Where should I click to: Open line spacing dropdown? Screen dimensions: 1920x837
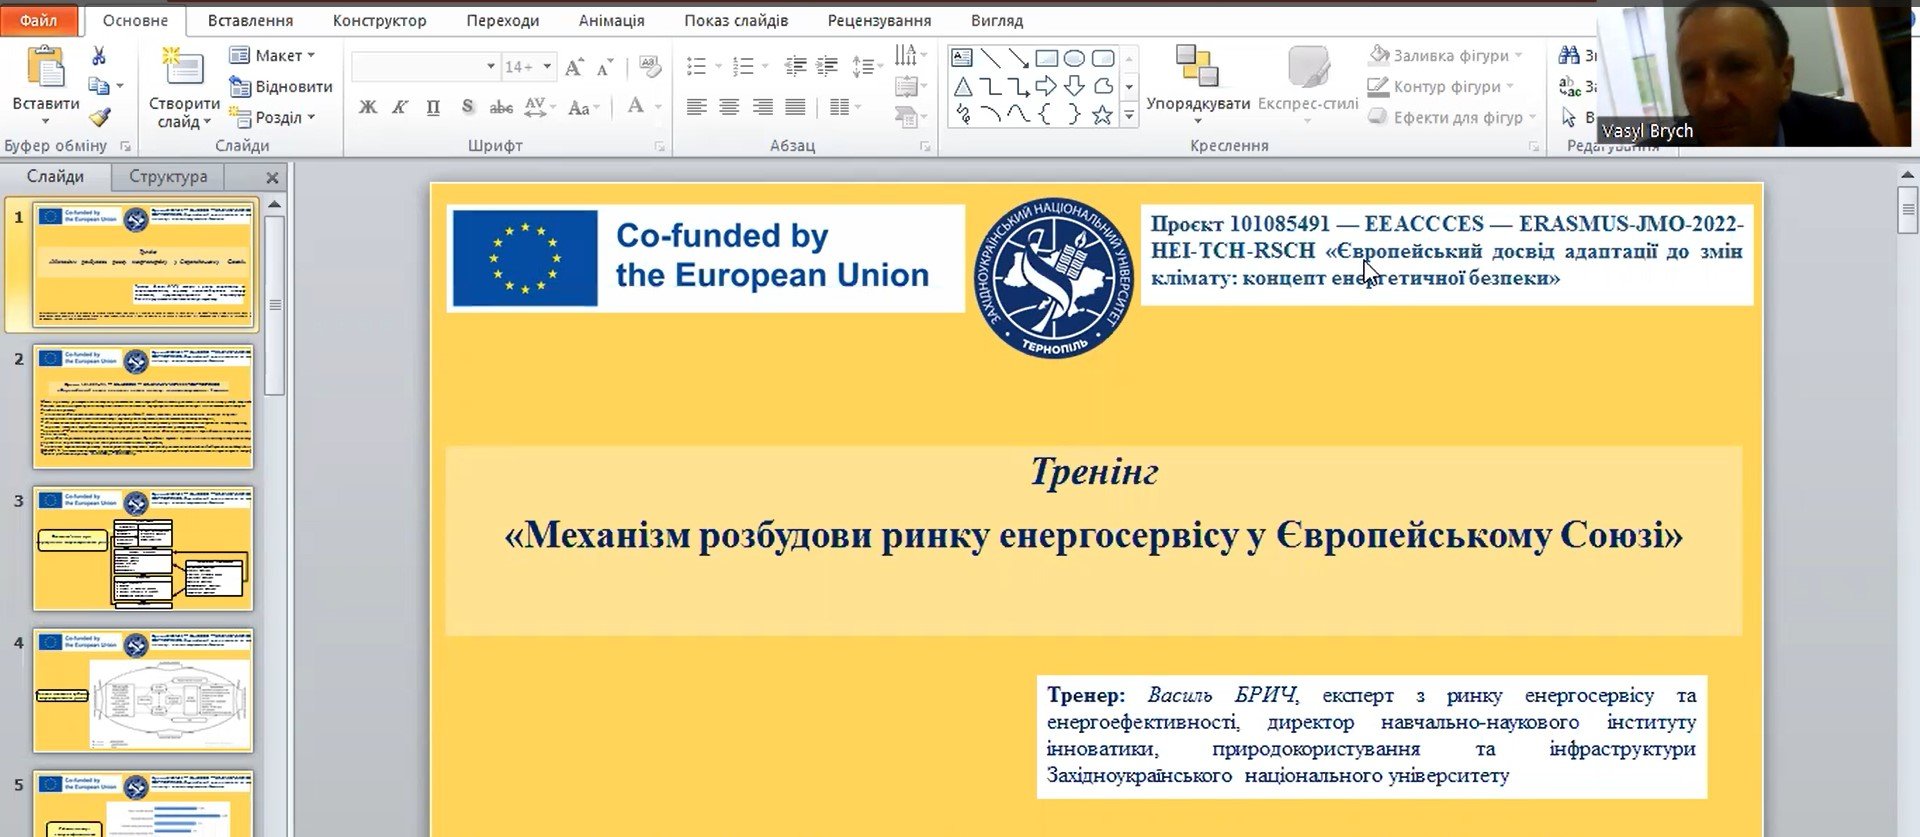pos(867,67)
